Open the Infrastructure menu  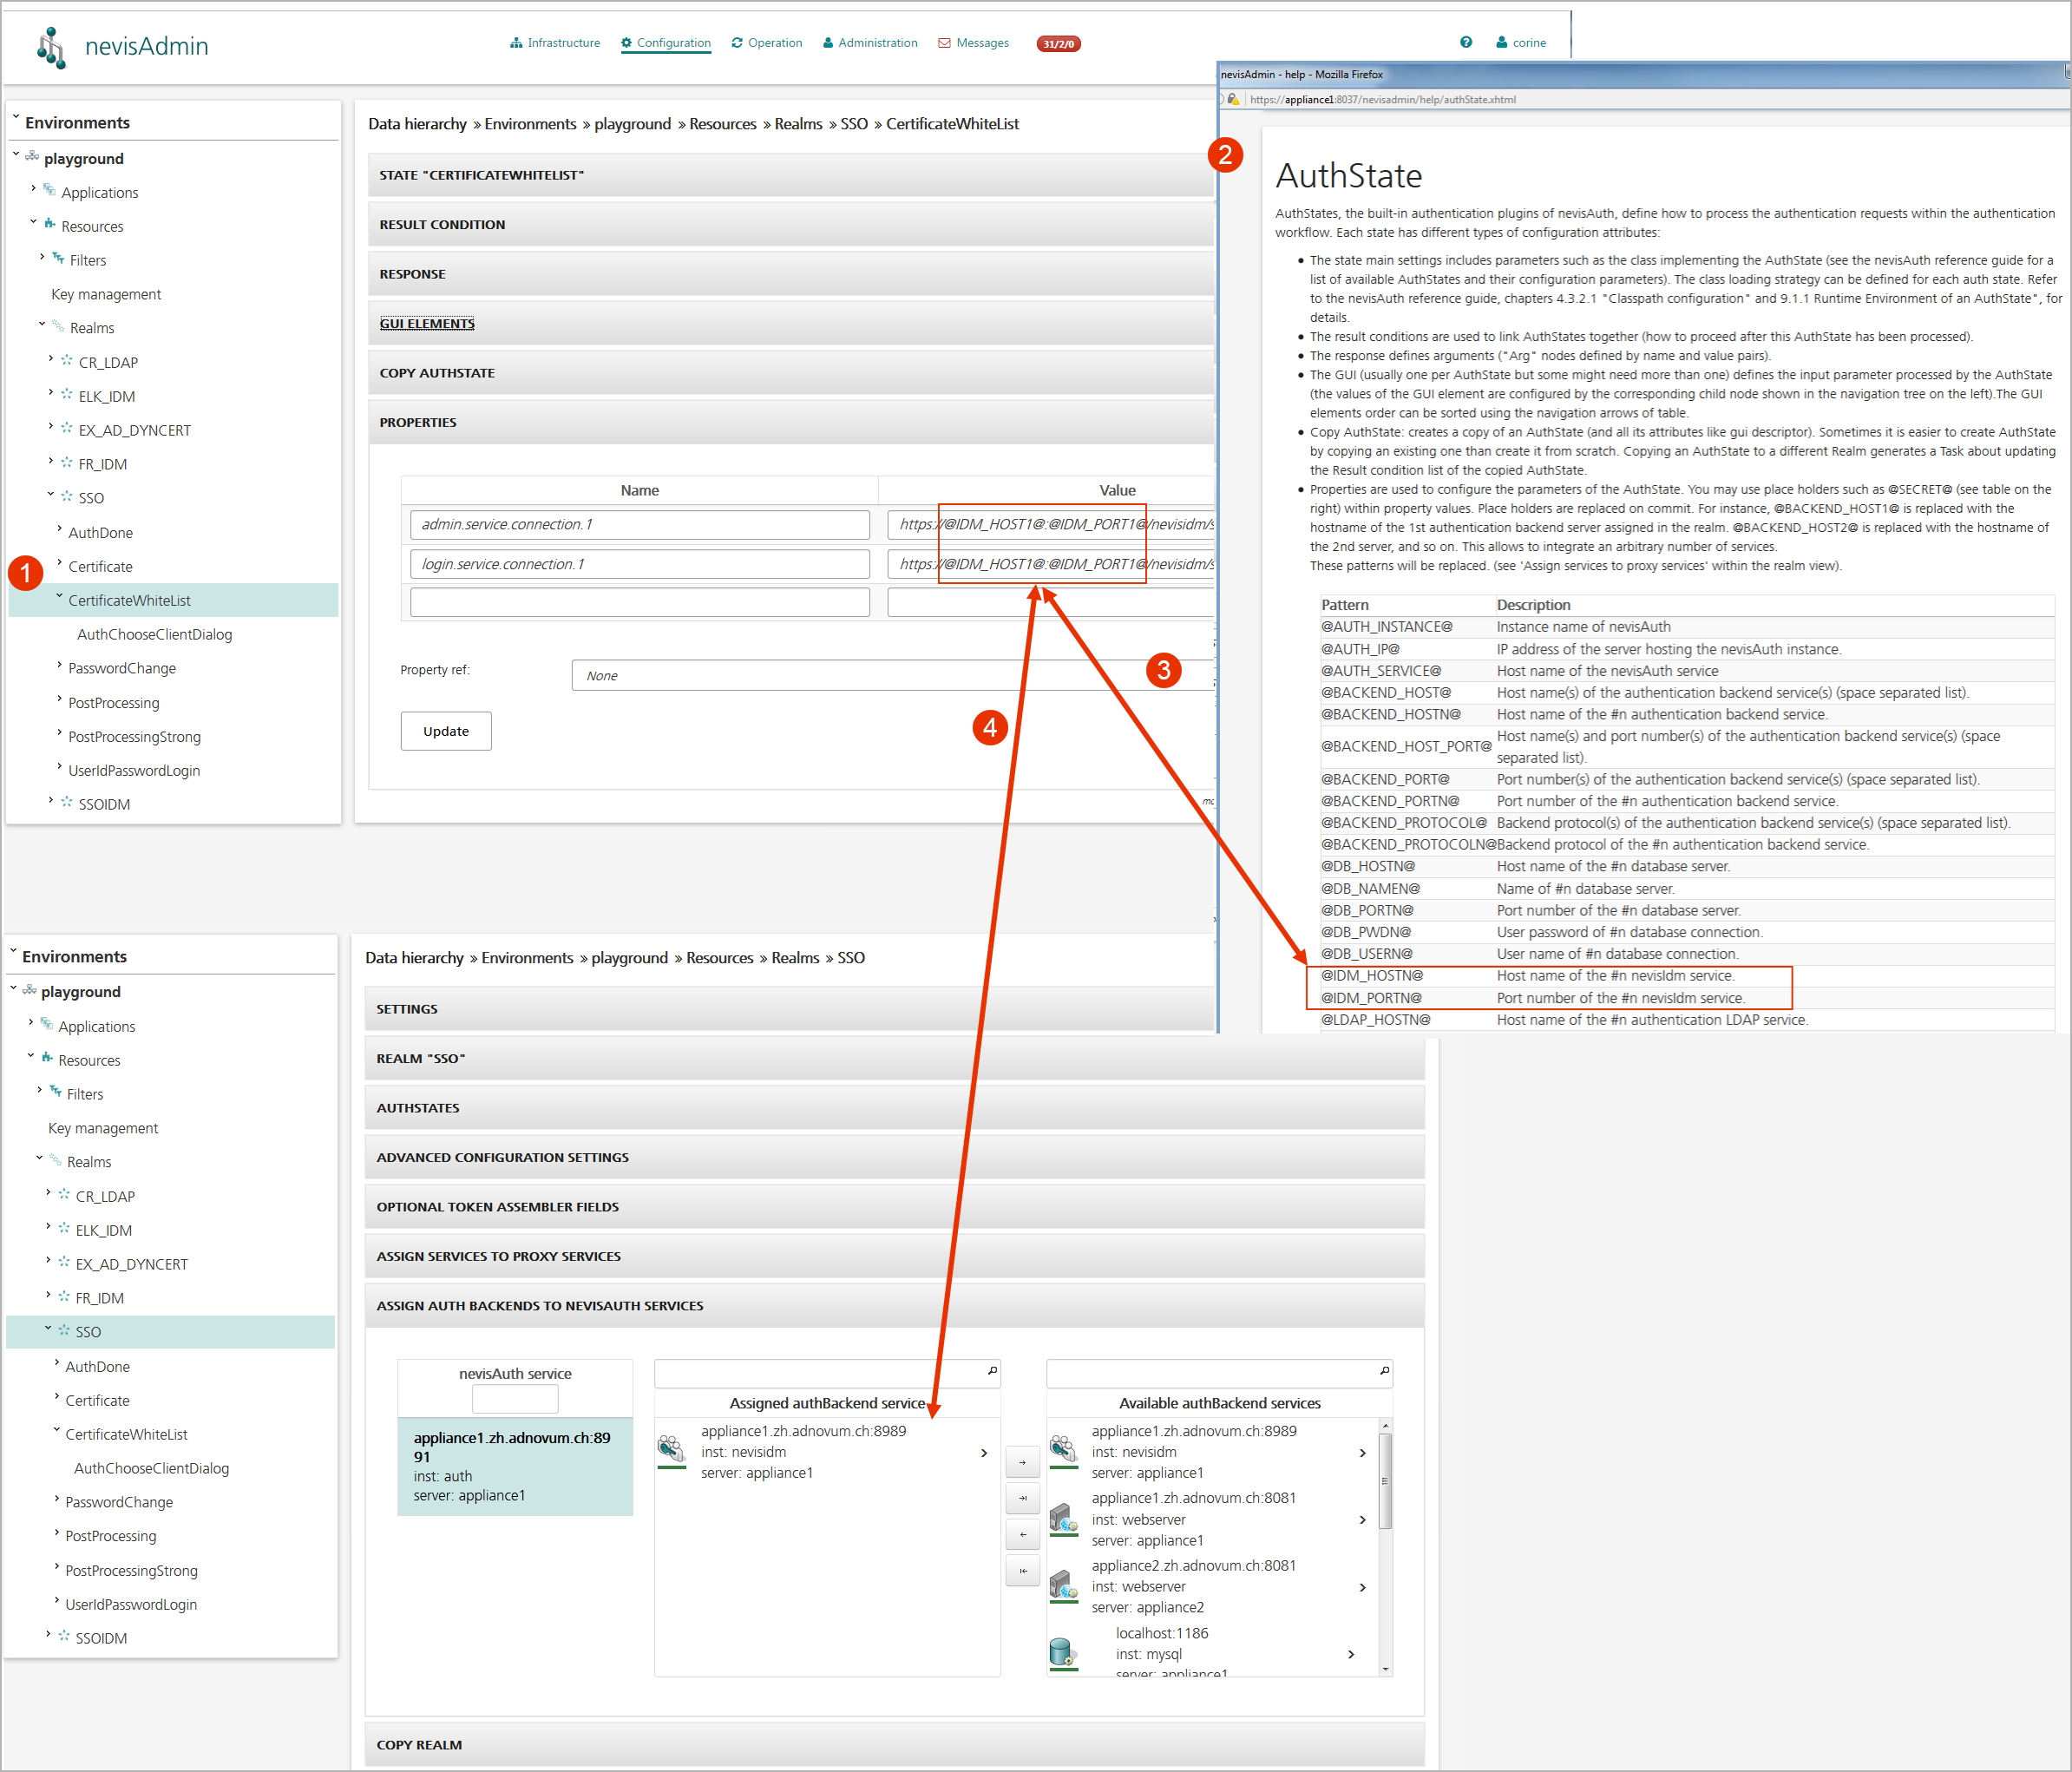555,43
